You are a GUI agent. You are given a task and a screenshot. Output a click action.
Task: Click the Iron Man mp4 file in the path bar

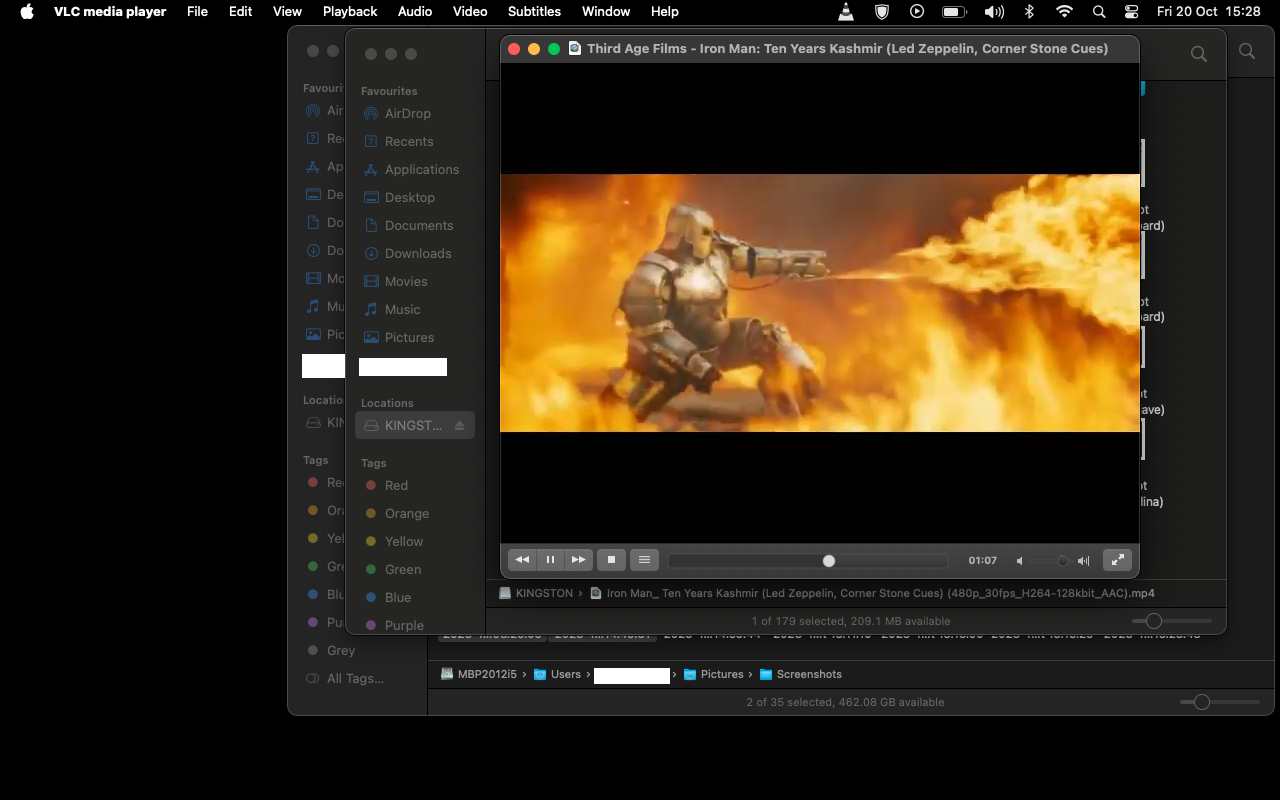[x=872, y=593]
